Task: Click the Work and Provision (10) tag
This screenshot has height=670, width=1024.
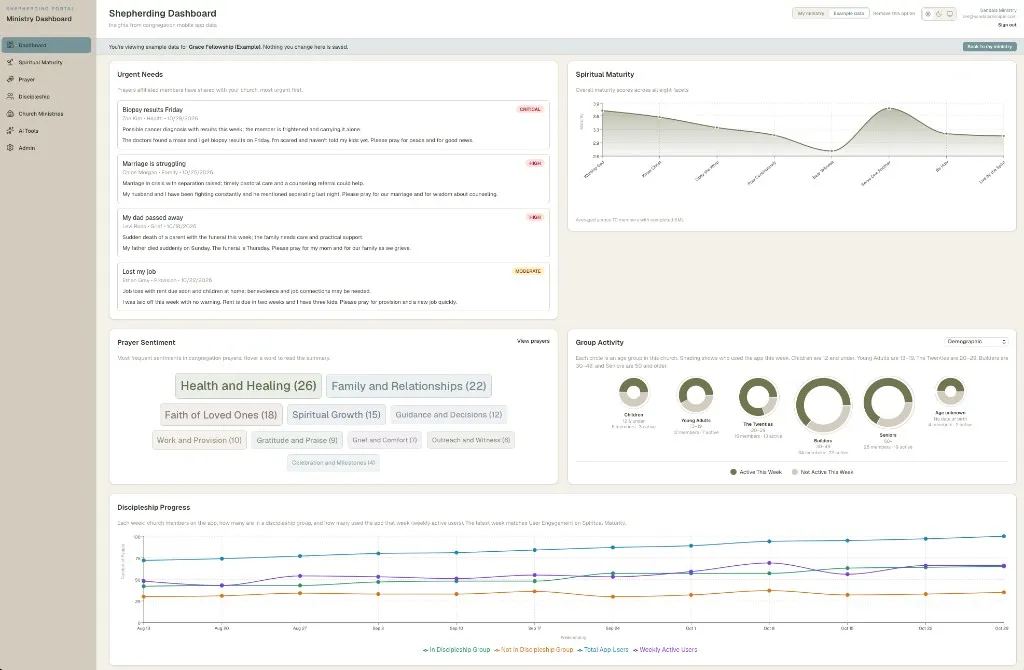Action: click(x=199, y=440)
